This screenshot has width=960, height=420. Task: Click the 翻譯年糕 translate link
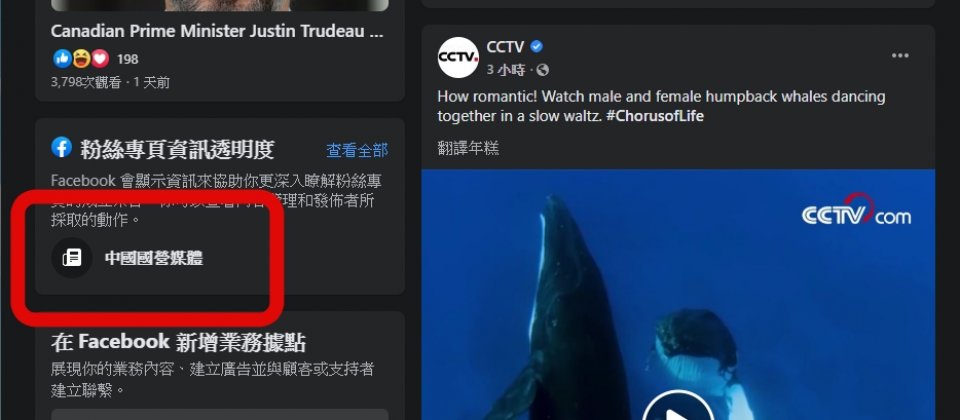468,148
